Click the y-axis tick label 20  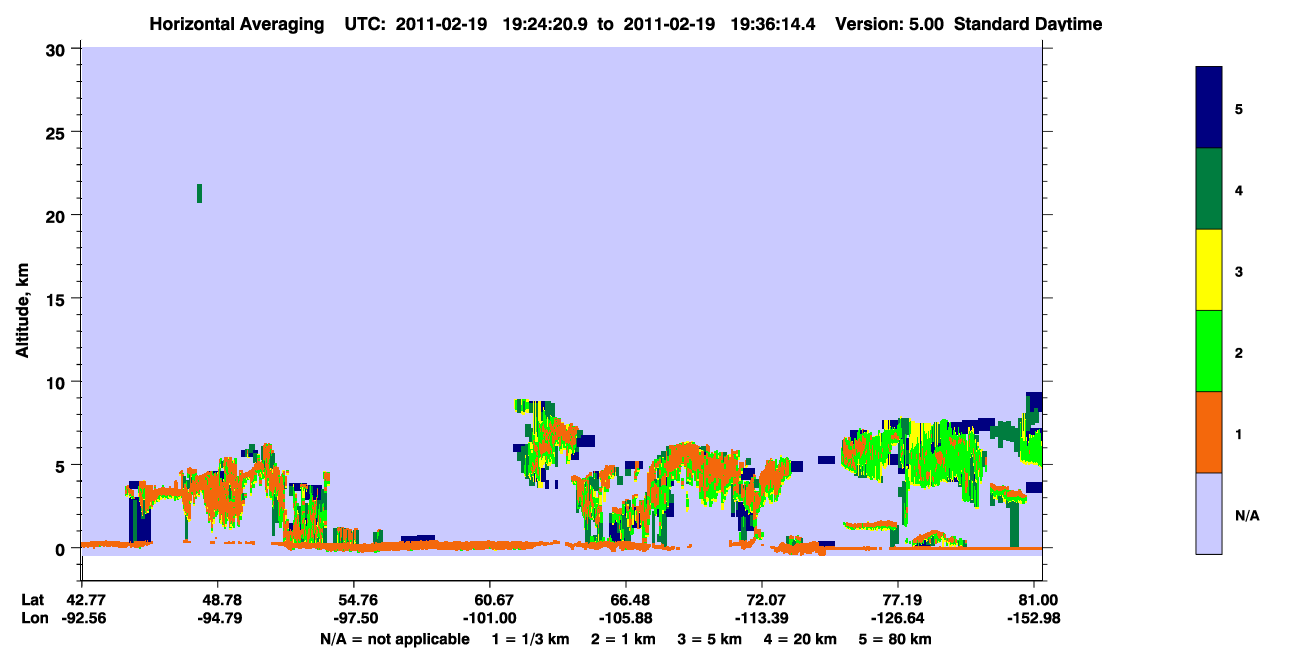click(58, 215)
